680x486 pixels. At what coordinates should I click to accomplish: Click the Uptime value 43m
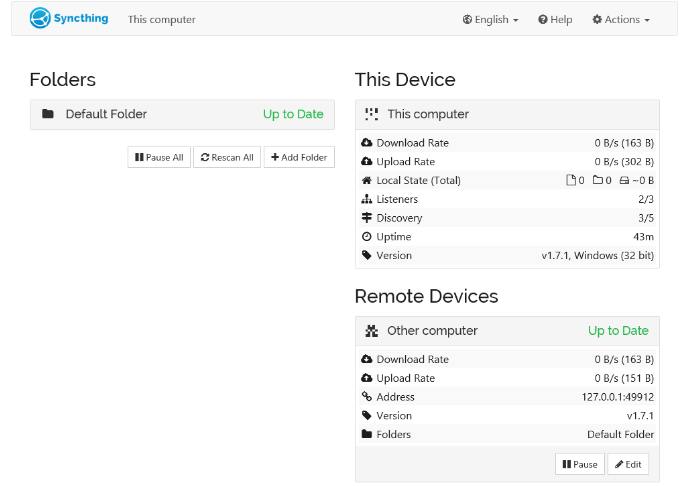tap(643, 237)
